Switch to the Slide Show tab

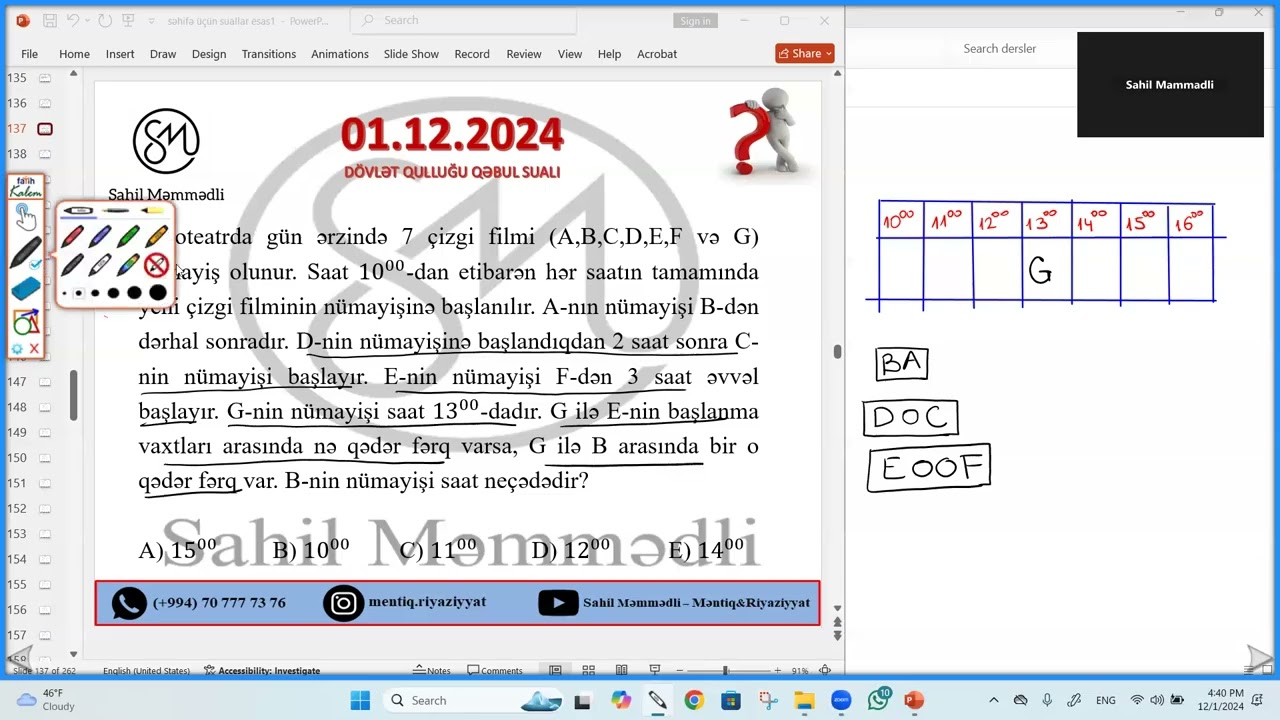point(411,54)
